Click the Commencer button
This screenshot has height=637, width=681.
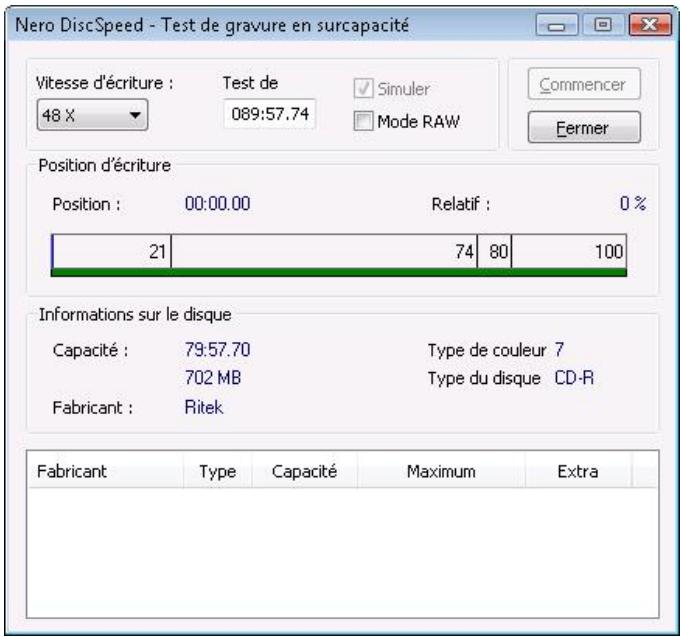584,84
